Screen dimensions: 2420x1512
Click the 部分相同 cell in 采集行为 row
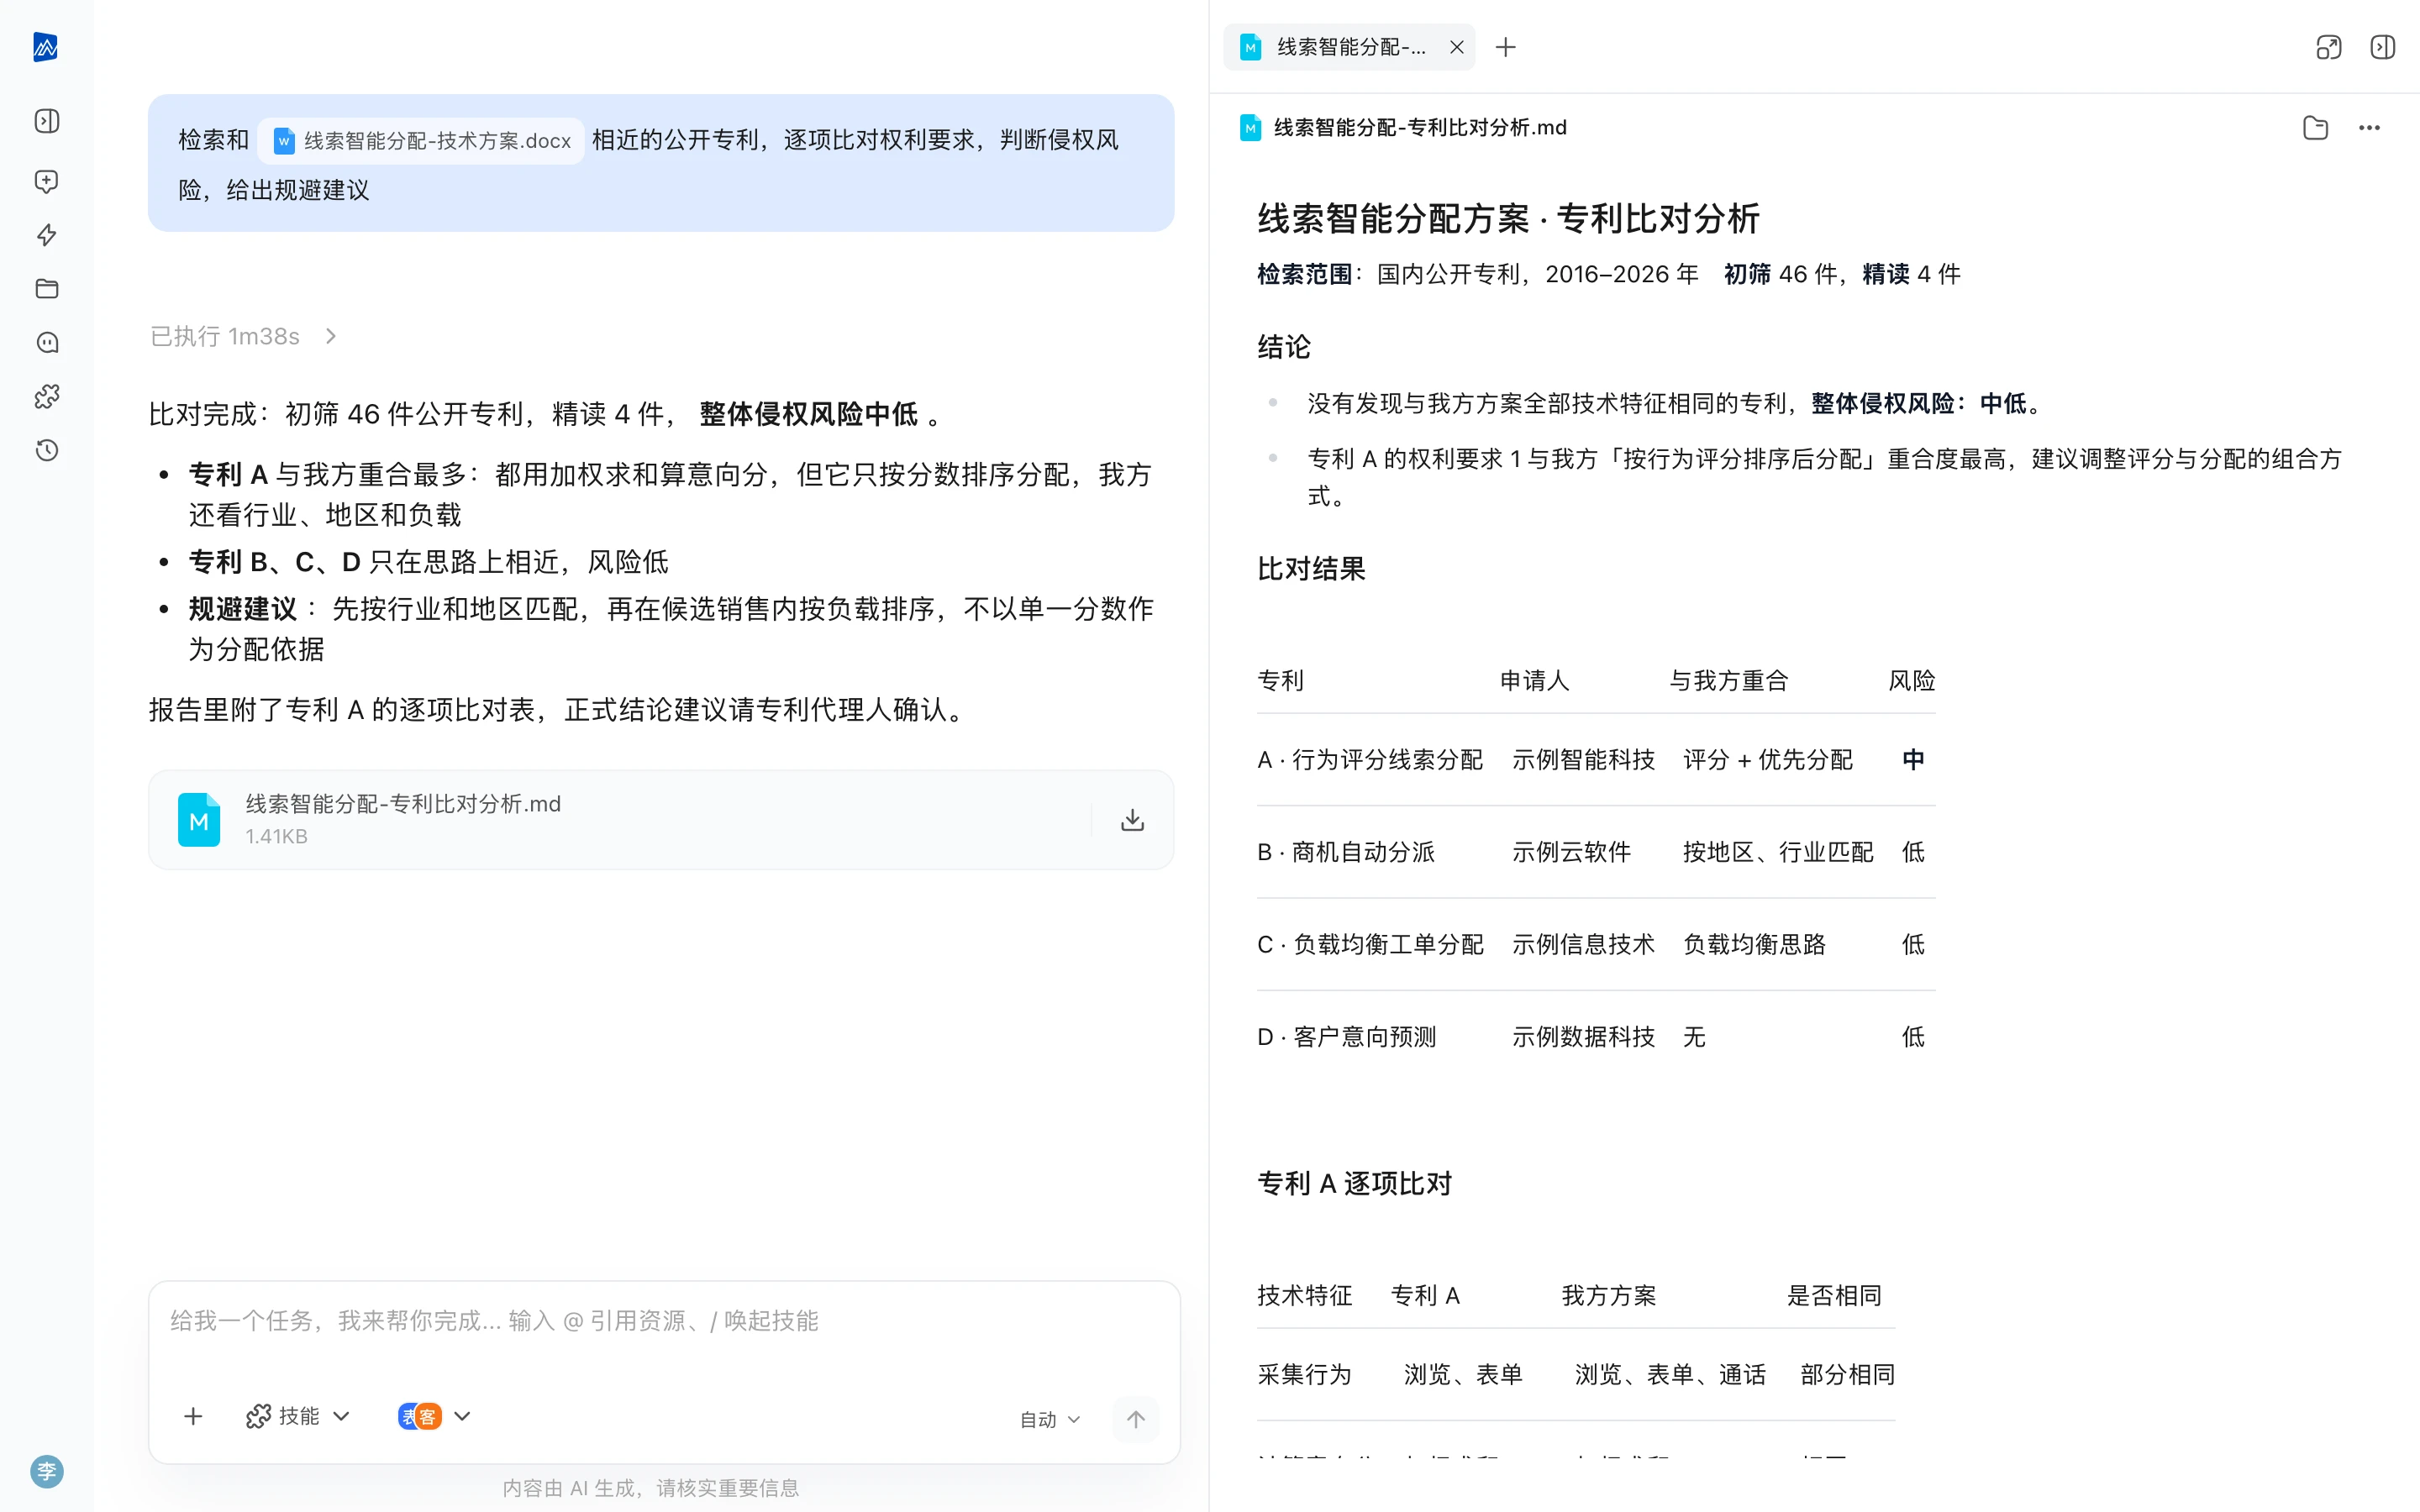click(x=1847, y=1375)
